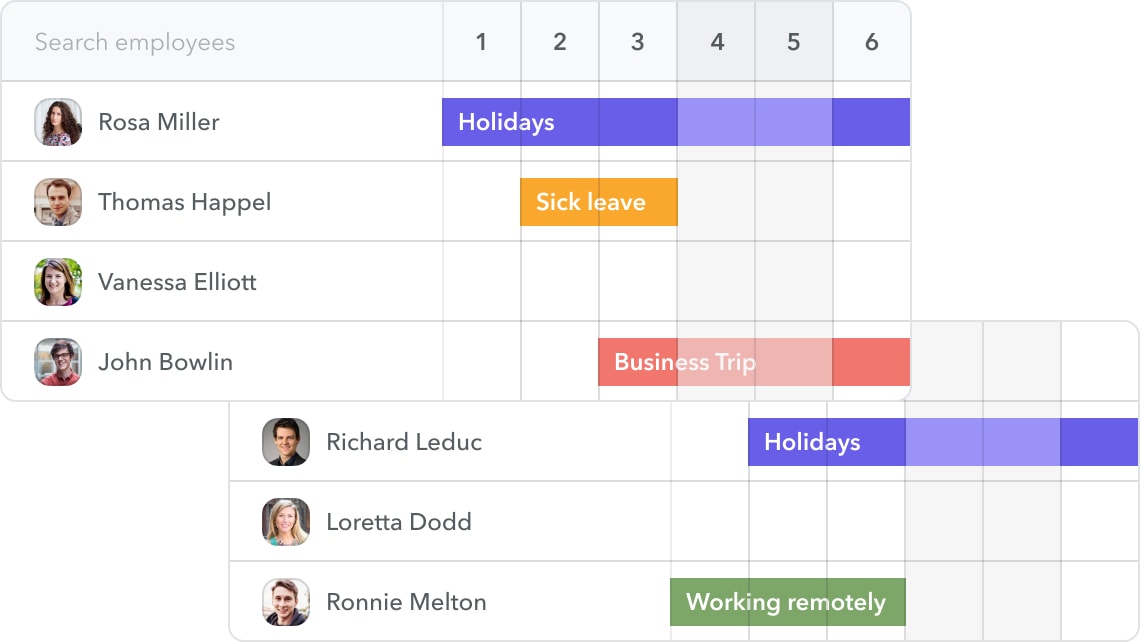1140x642 pixels.
Task: Select day 1 column header
Action: 481,42
